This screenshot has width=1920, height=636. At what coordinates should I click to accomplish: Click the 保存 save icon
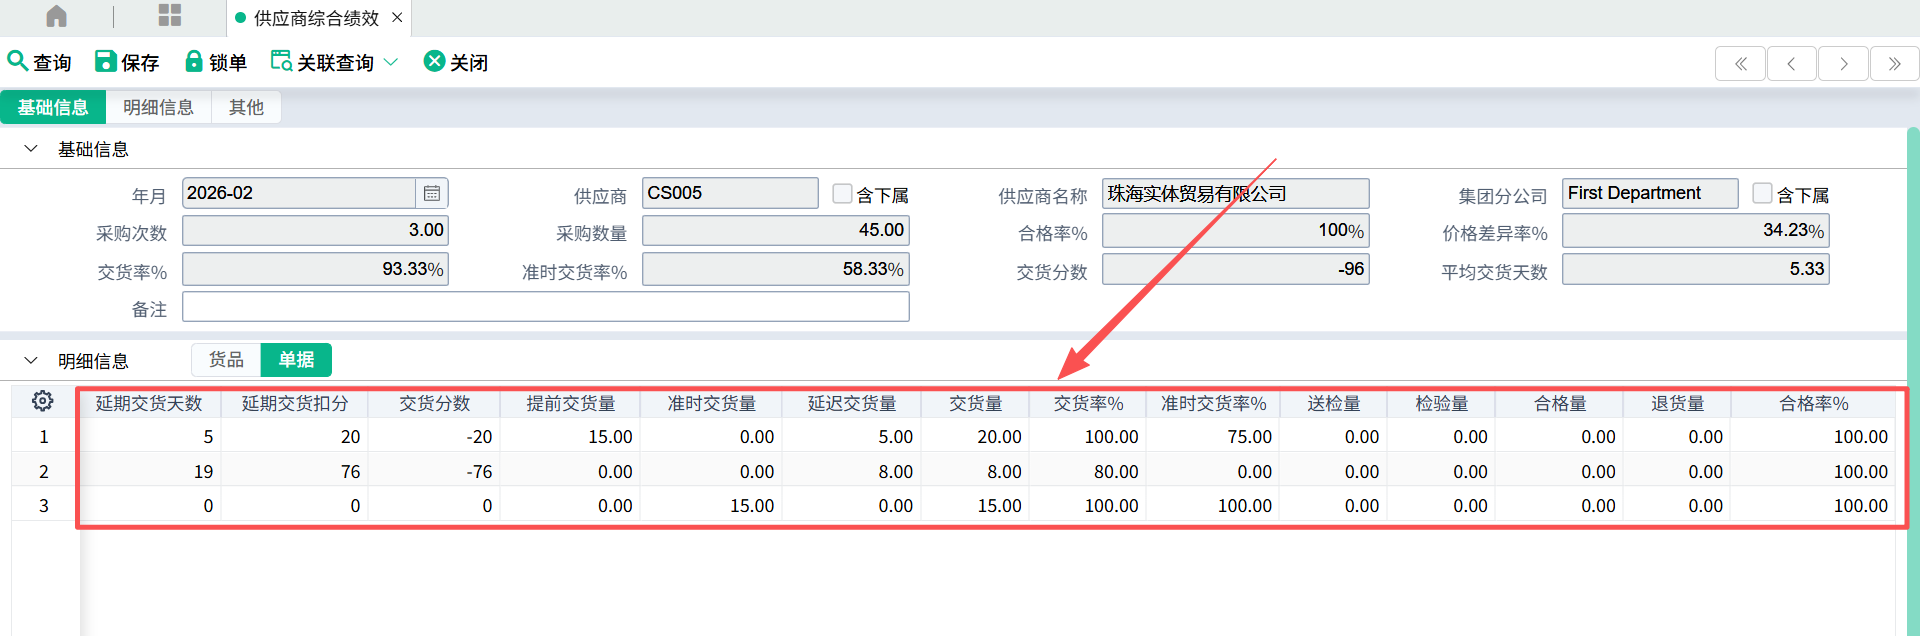point(105,61)
